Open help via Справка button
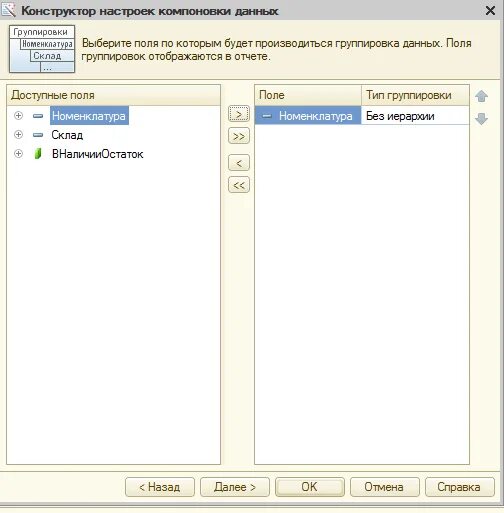This screenshot has height=513, width=504. 460,487
